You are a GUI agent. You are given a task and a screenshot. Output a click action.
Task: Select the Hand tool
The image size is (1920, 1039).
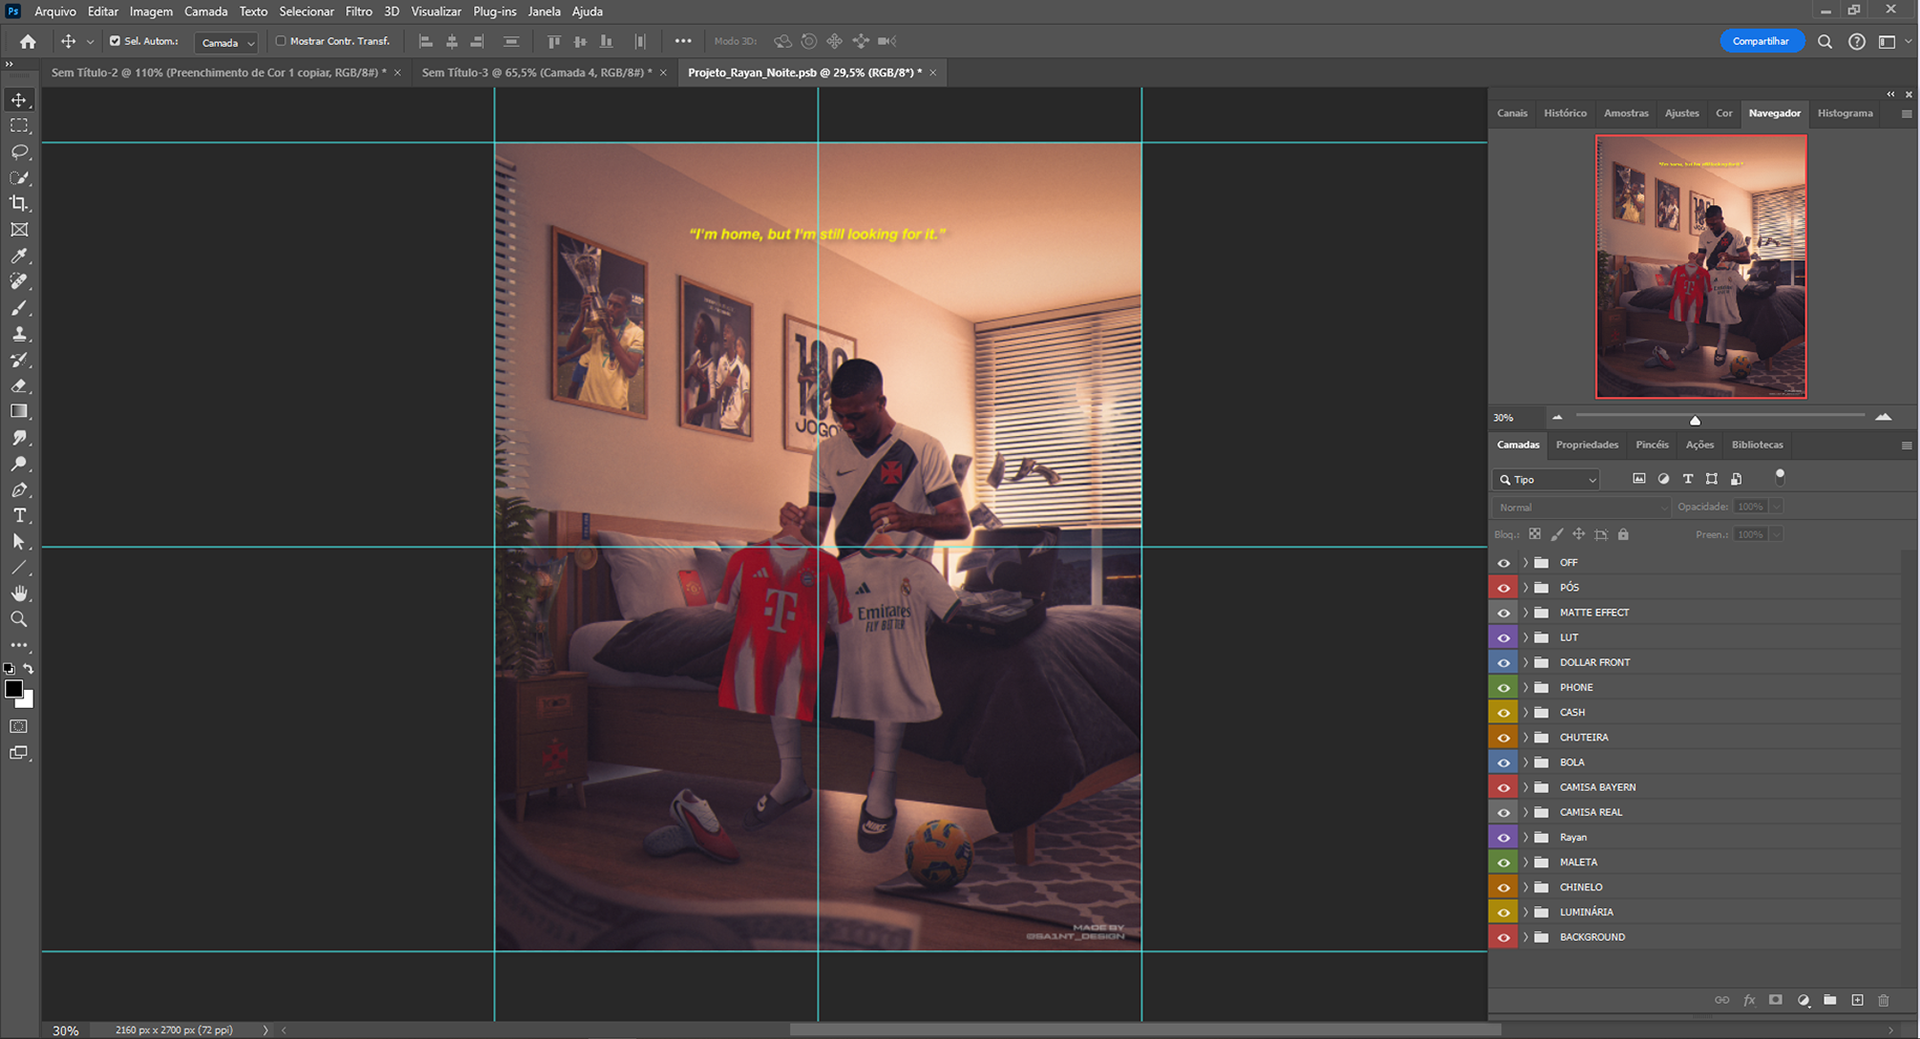tap(19, 594)
